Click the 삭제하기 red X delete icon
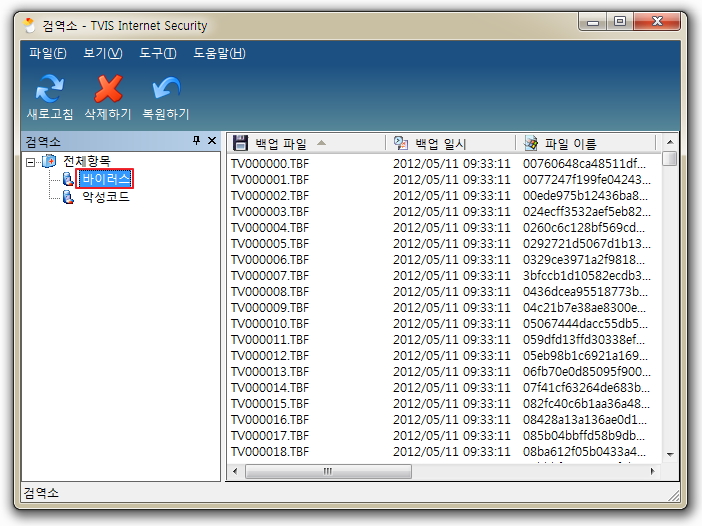Viewport: 702px width, 526px height. [x=108, y=89]
